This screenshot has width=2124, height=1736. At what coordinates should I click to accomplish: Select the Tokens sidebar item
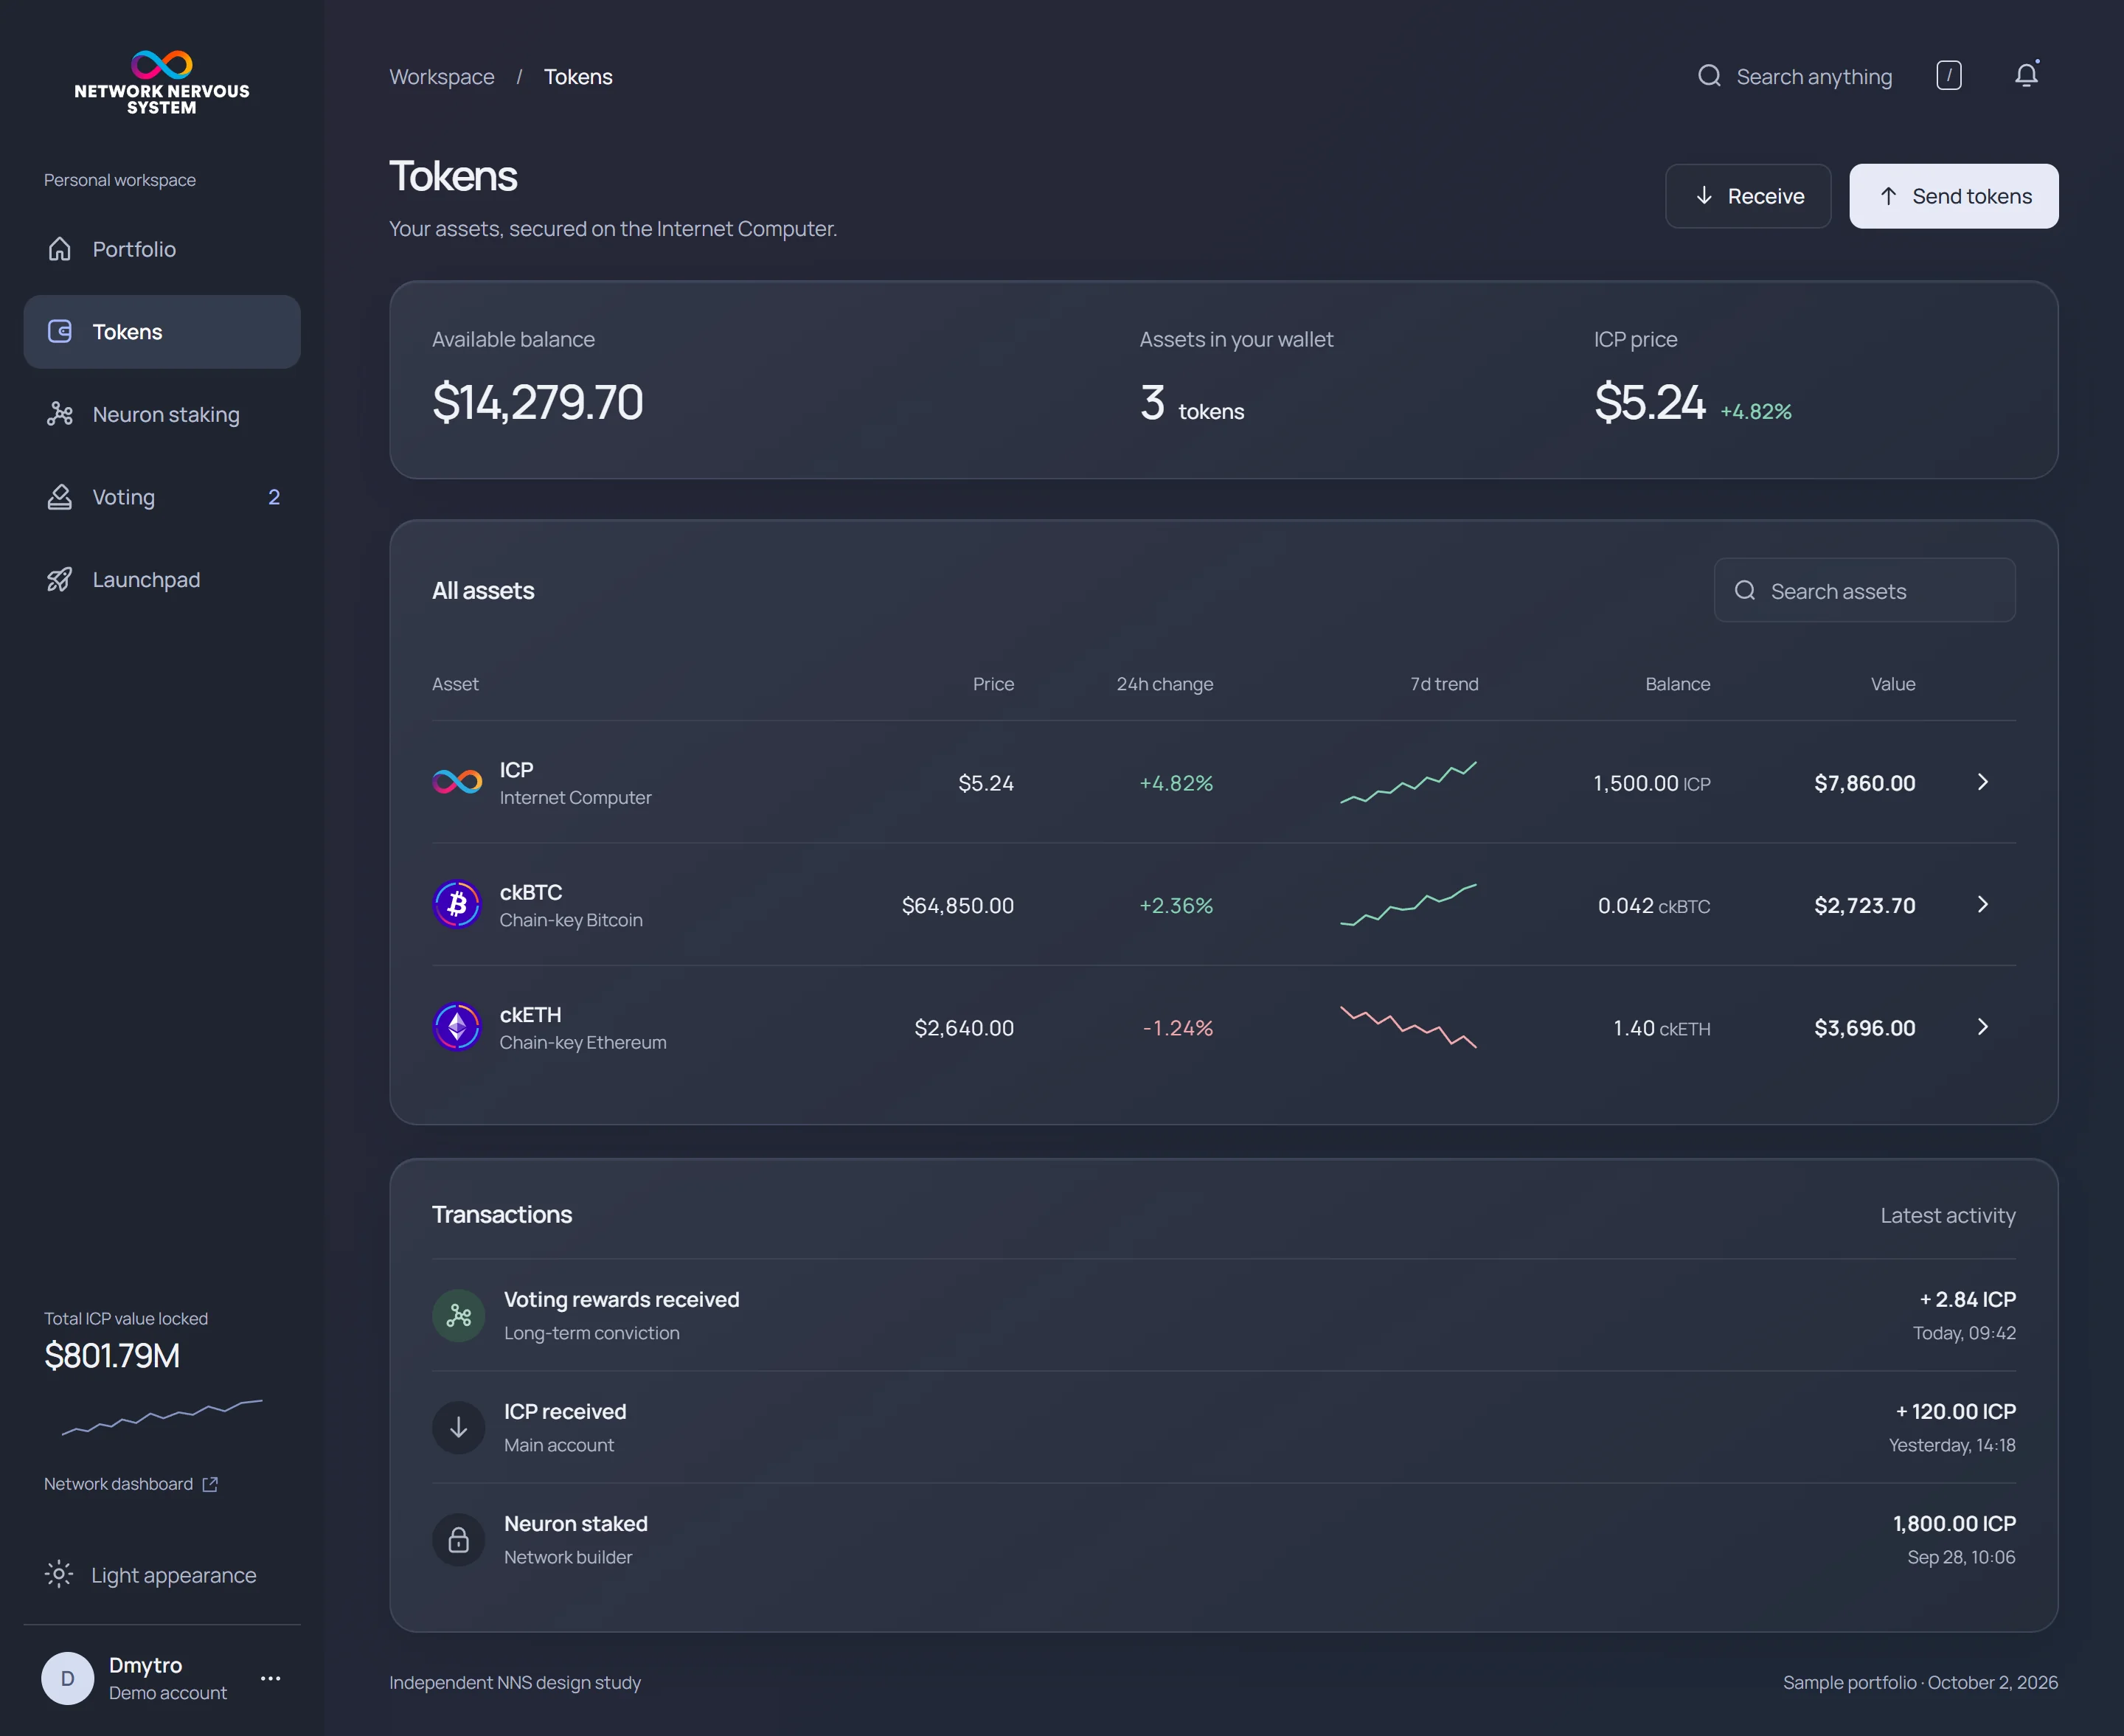[x=162, y=332]
